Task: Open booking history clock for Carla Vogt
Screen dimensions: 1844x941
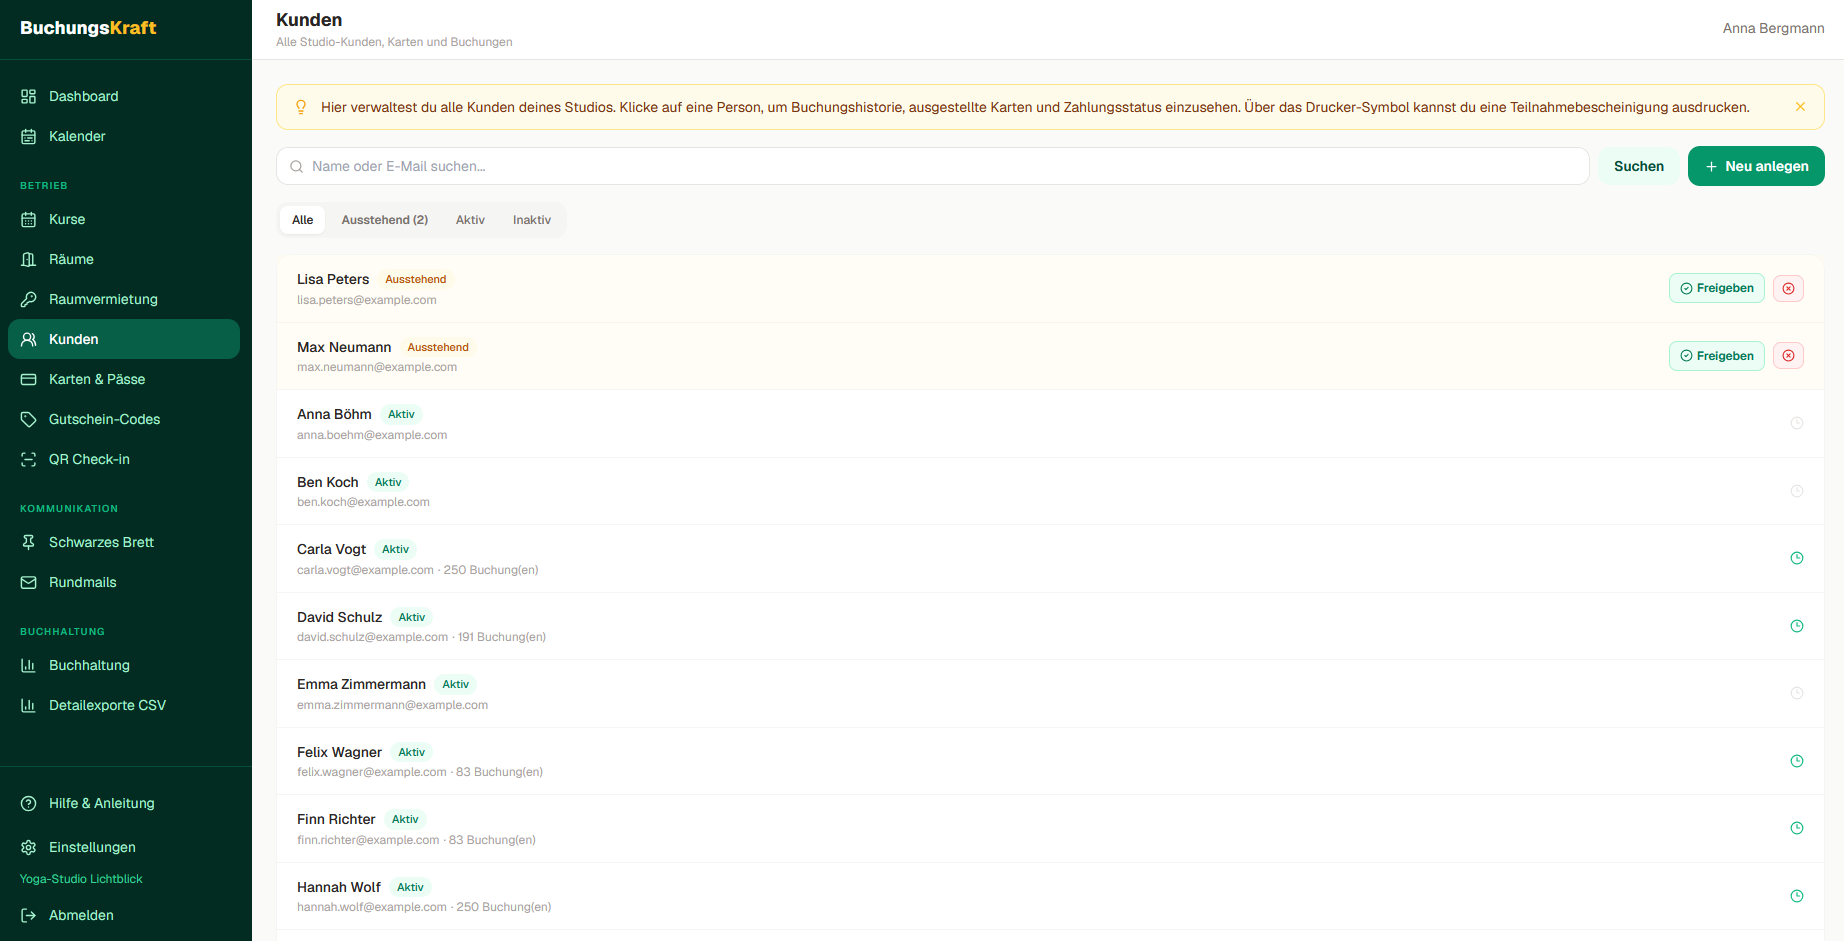Action: [1796, 558]
